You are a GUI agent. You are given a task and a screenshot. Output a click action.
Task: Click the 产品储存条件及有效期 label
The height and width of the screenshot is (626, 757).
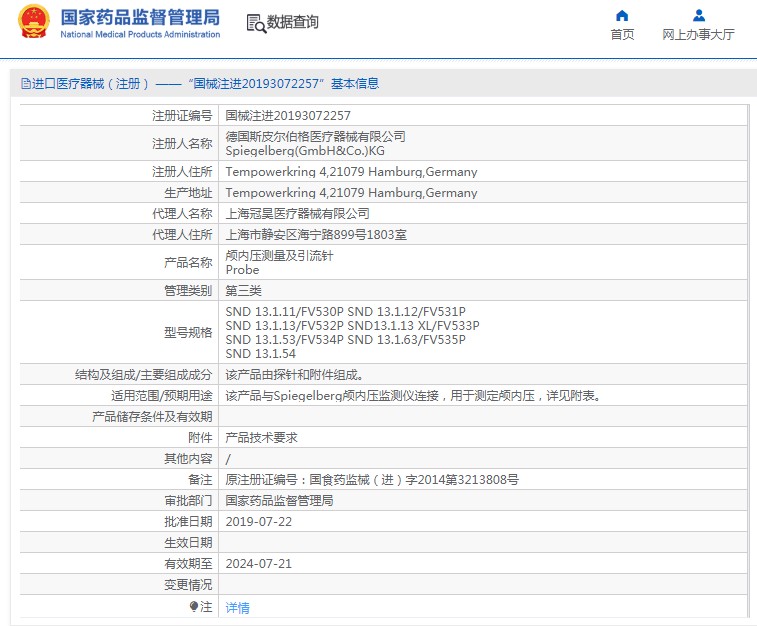tap(152, 417)
